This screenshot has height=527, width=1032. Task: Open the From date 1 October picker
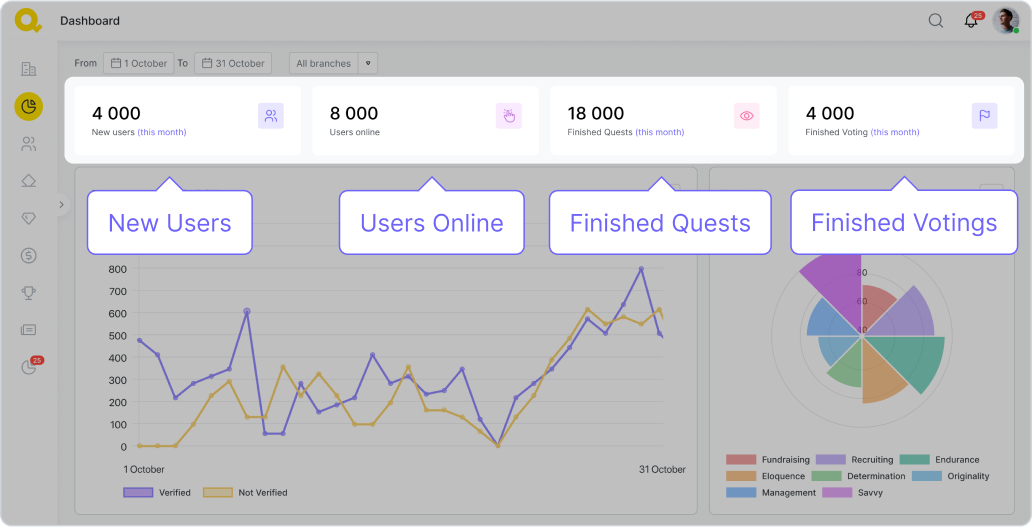[x=138, y=63]
